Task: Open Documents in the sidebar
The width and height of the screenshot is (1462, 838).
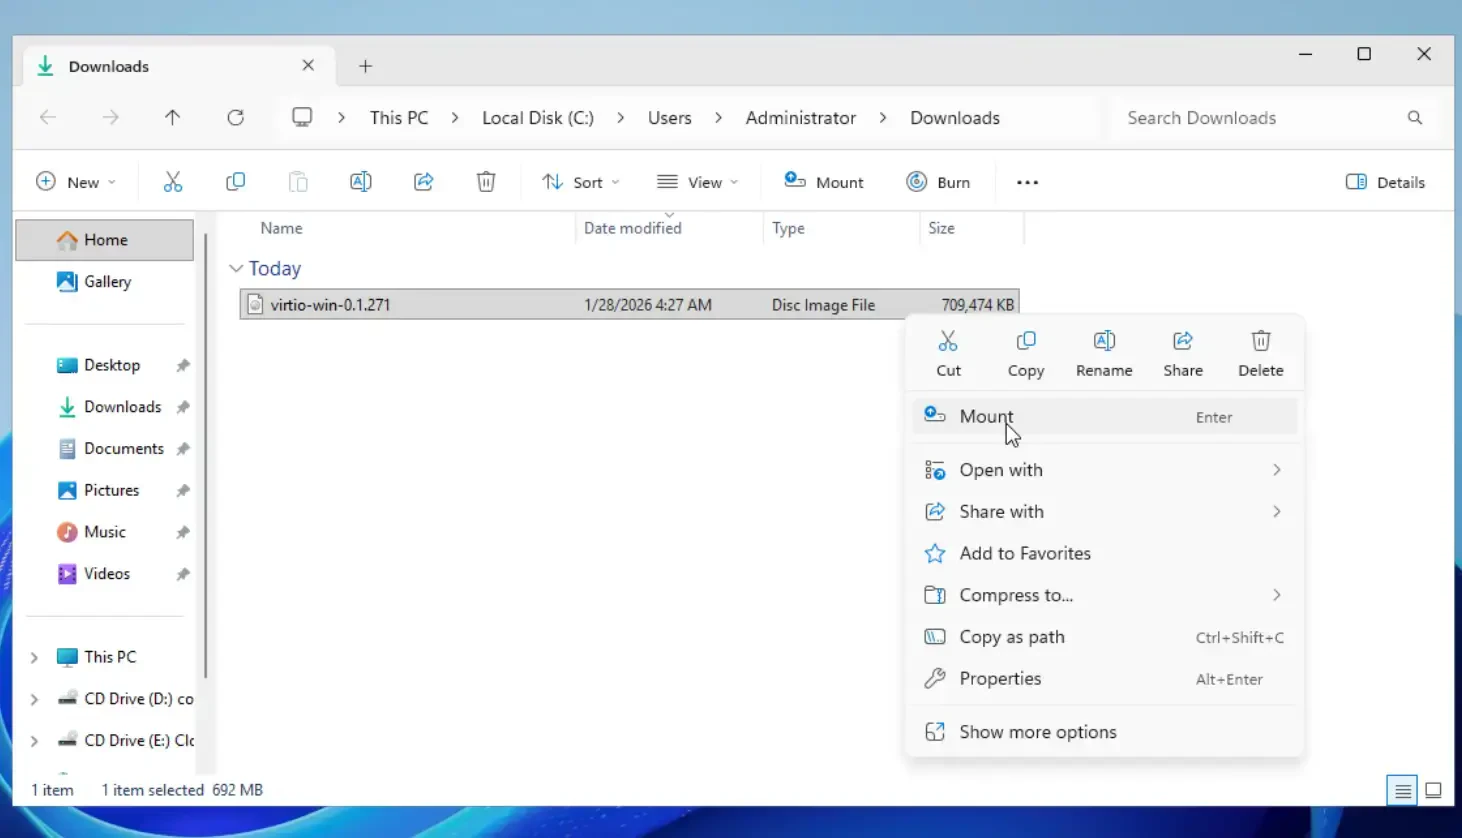Action: [123, 449]
